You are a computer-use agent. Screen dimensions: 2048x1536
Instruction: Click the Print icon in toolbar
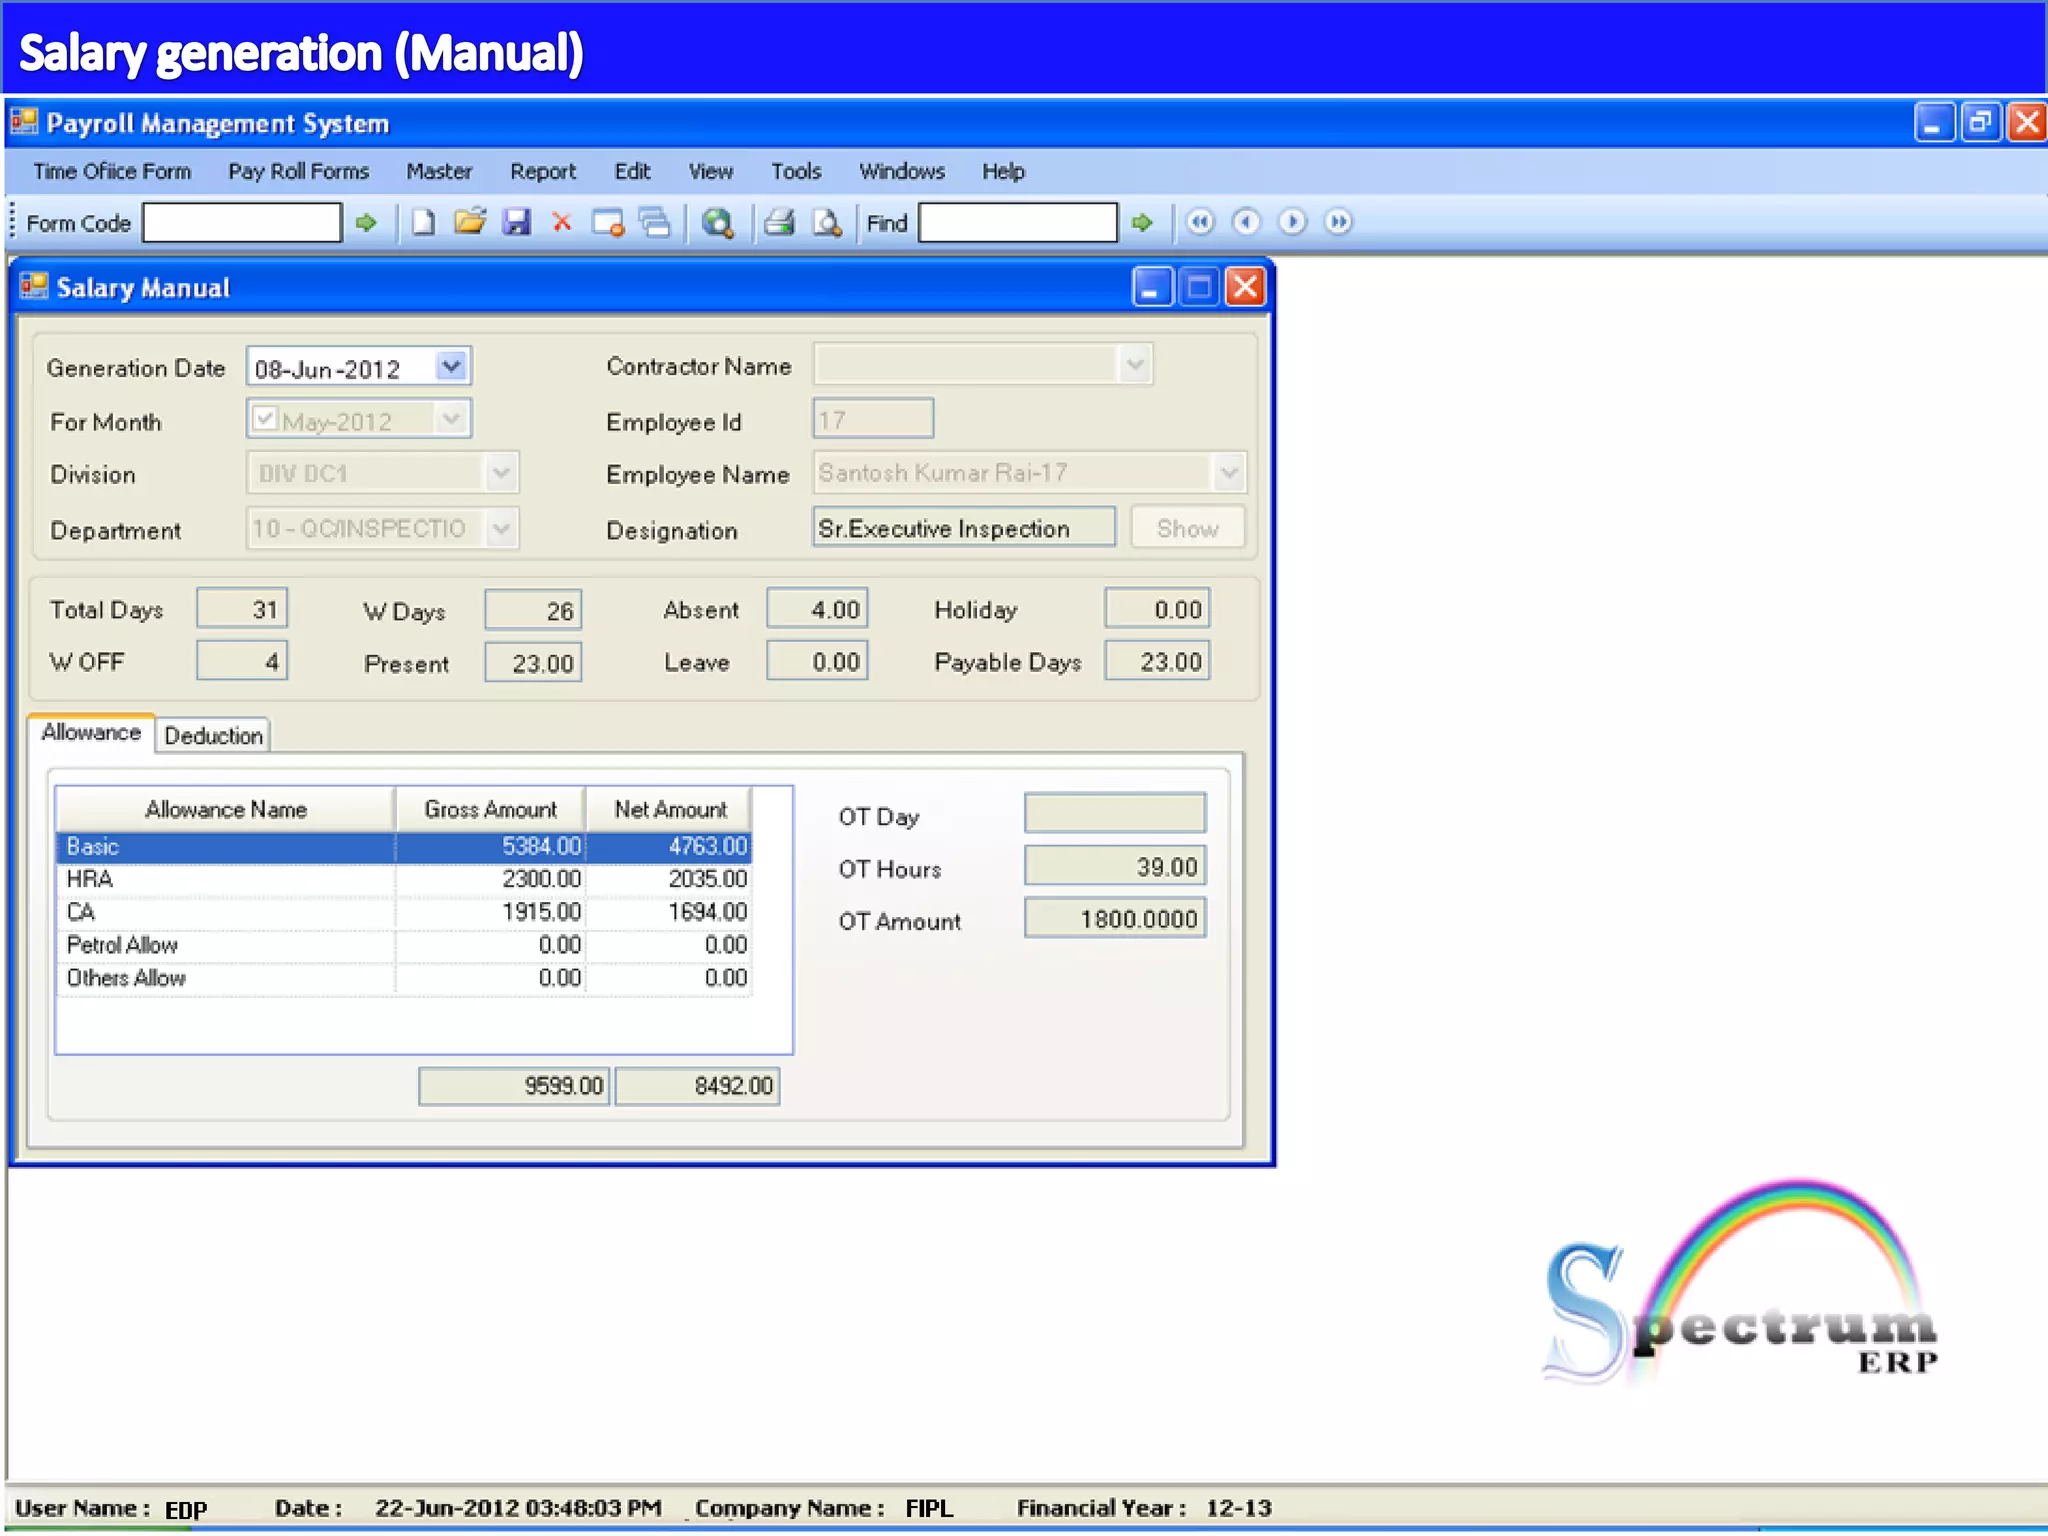[779, 222]
